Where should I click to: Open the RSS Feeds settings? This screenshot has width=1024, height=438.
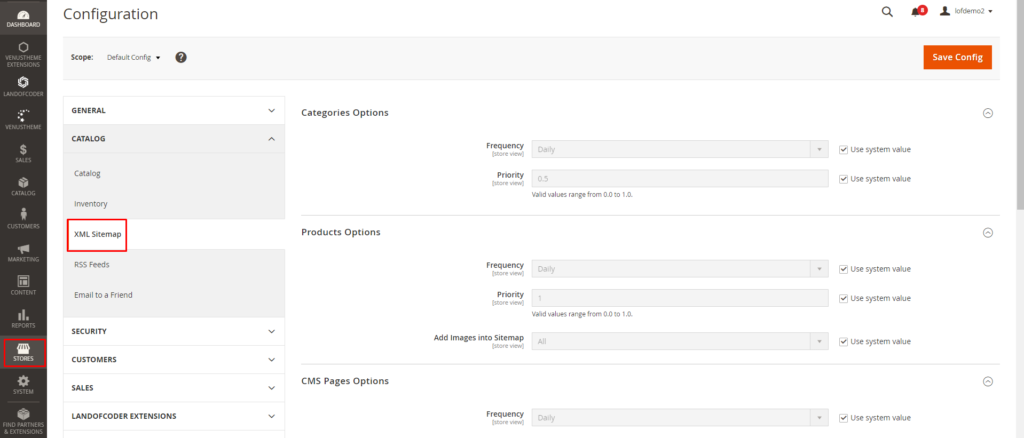click(x=92, y=264)
